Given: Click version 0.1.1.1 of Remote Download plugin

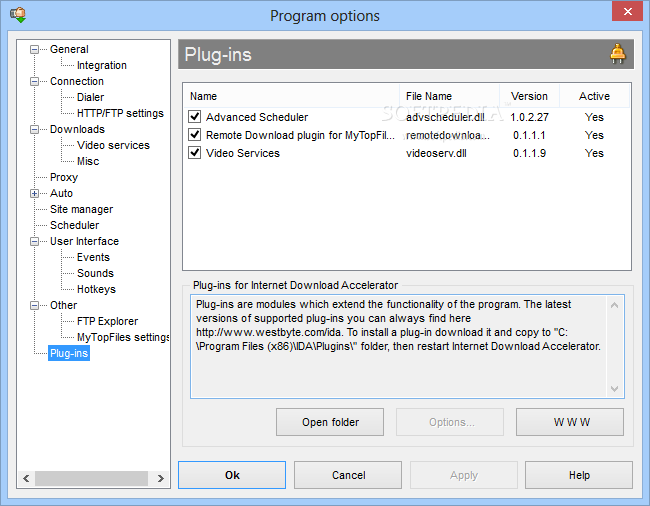Looking at the screenshot, I should [529, 136].
